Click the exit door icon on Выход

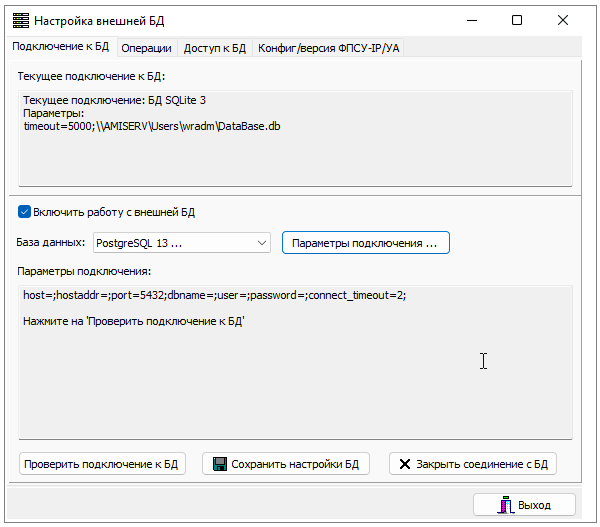click(506, 504)
